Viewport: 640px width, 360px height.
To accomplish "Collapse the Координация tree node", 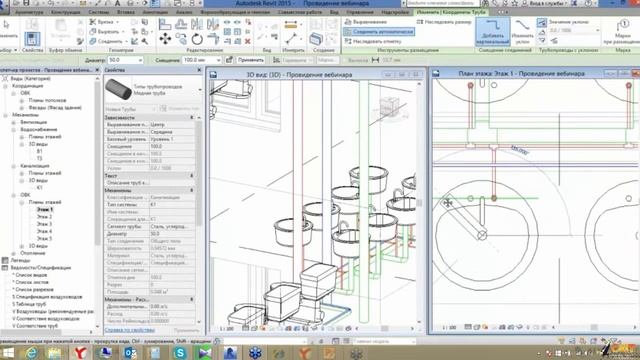I will click(6, 86).
